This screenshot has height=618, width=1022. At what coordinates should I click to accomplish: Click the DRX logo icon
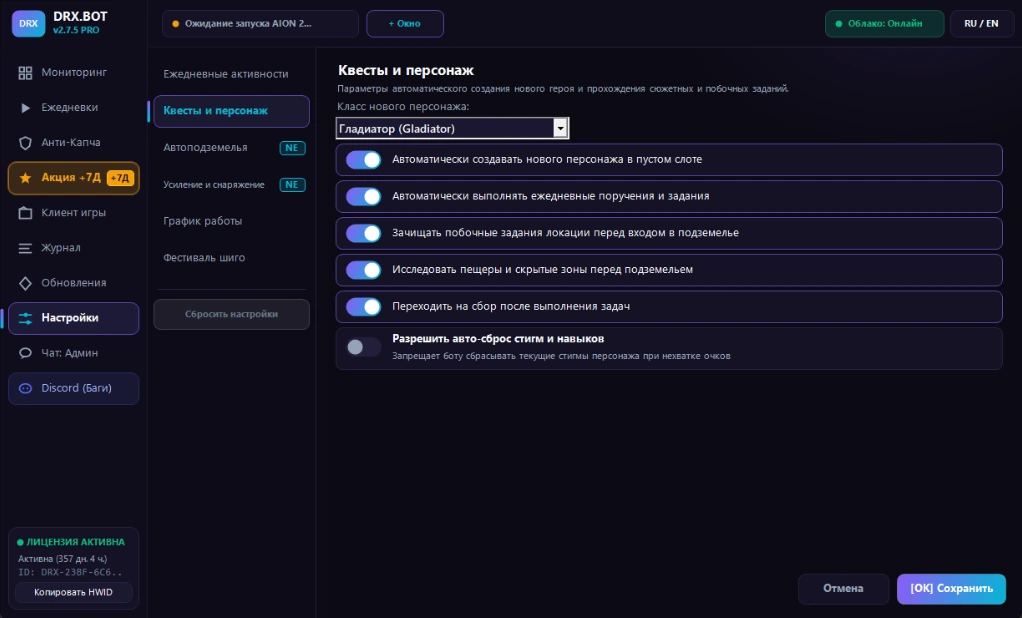[28, 23]
